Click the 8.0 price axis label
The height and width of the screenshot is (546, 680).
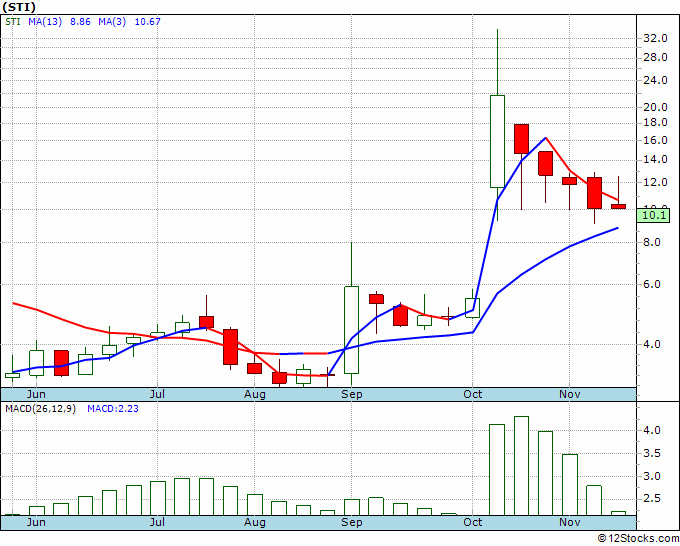tap(652, 242)
